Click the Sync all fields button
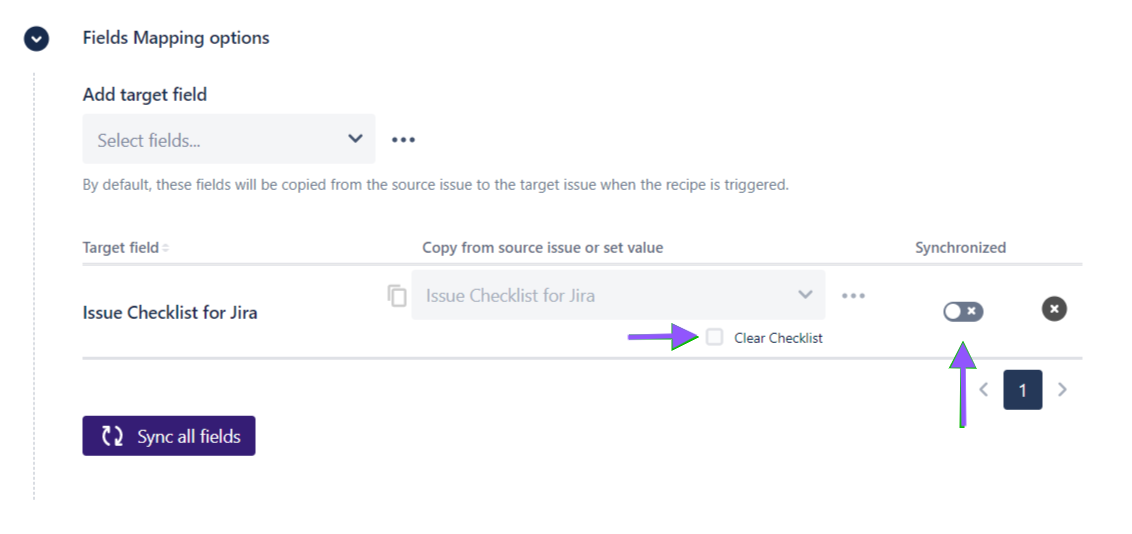 pyautogui.click(x=169, y=436)
